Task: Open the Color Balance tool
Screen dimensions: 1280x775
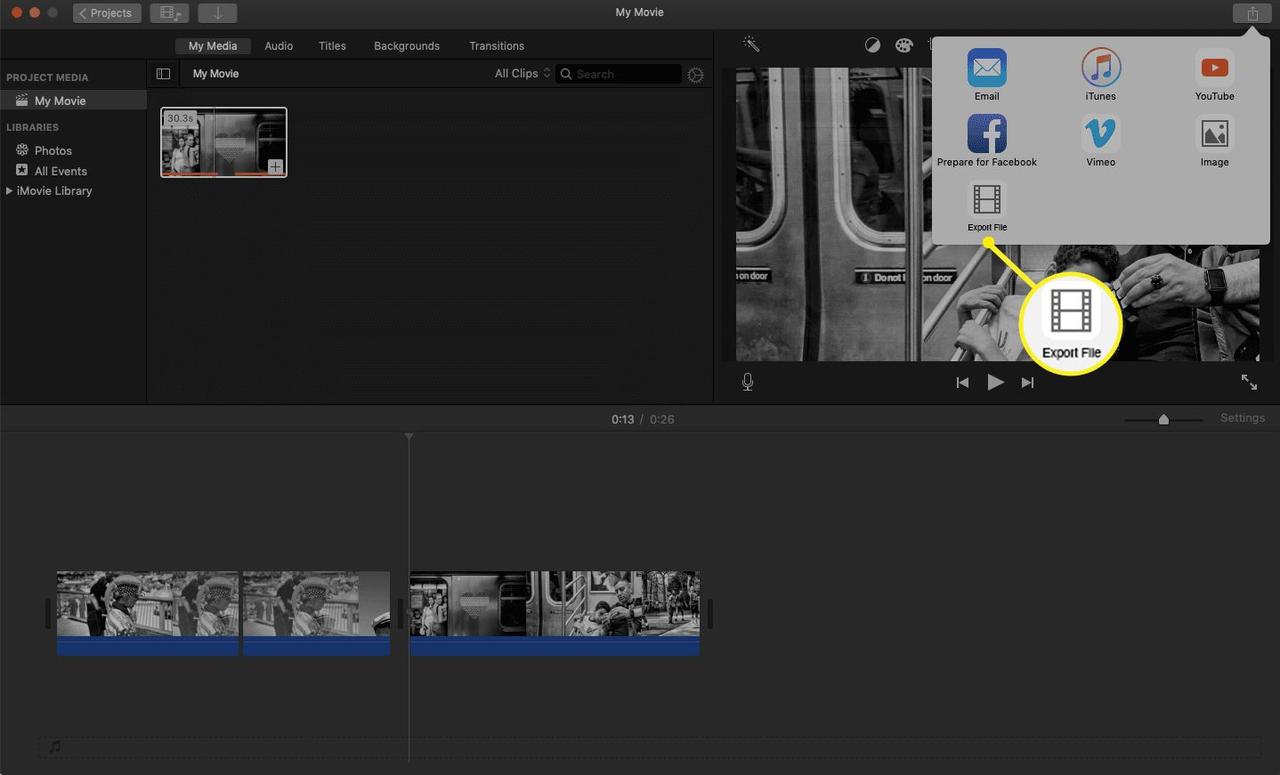Action: pos(872,44)
